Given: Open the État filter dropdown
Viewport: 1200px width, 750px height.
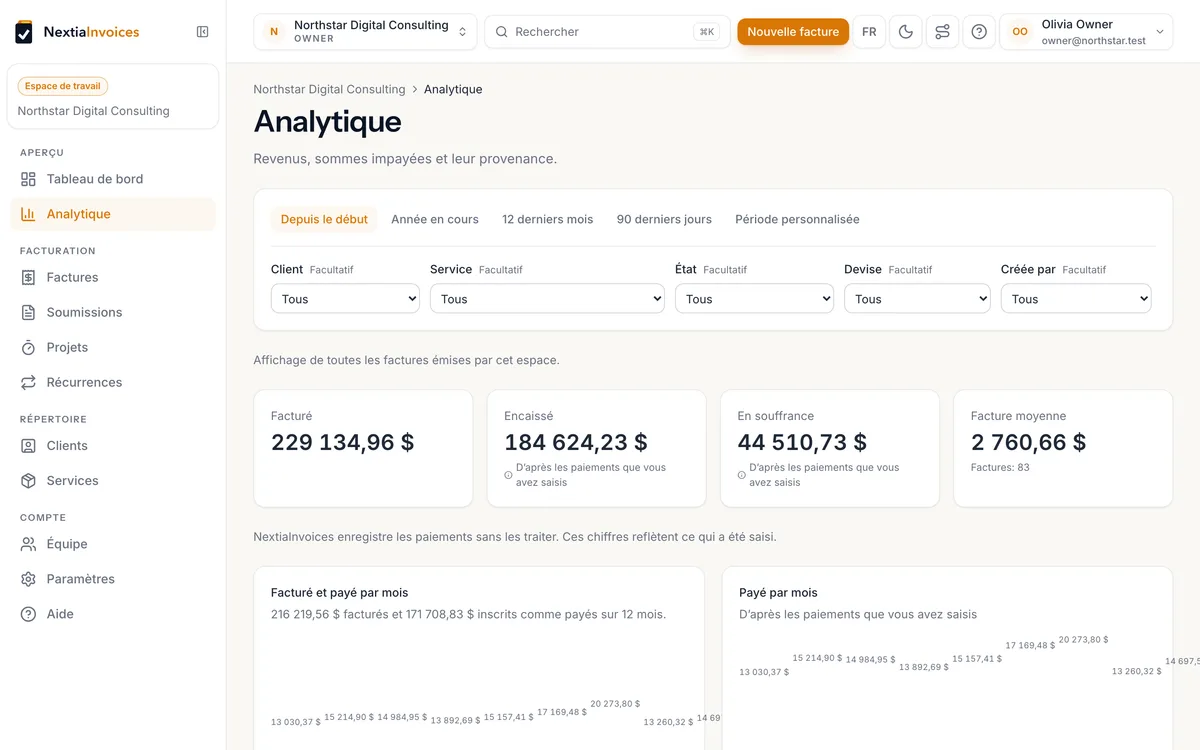Looking at the screenshot, I should click(754, 299).
